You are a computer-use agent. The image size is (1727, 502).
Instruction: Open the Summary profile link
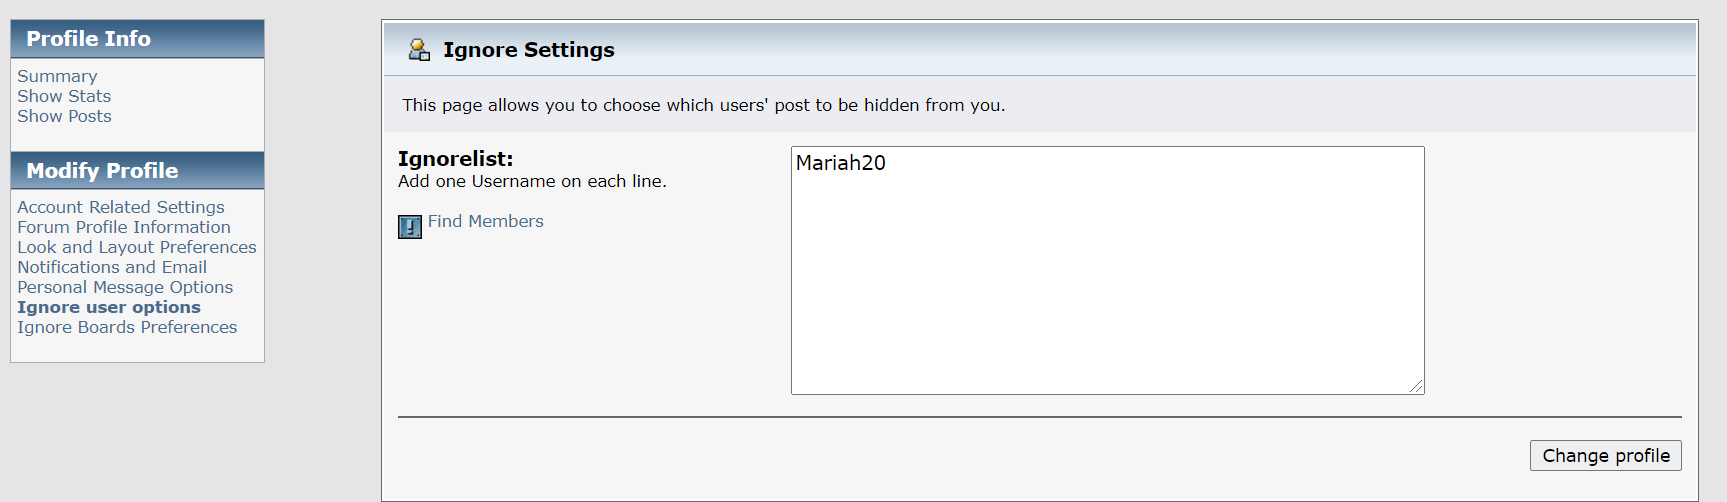point(57,76)
